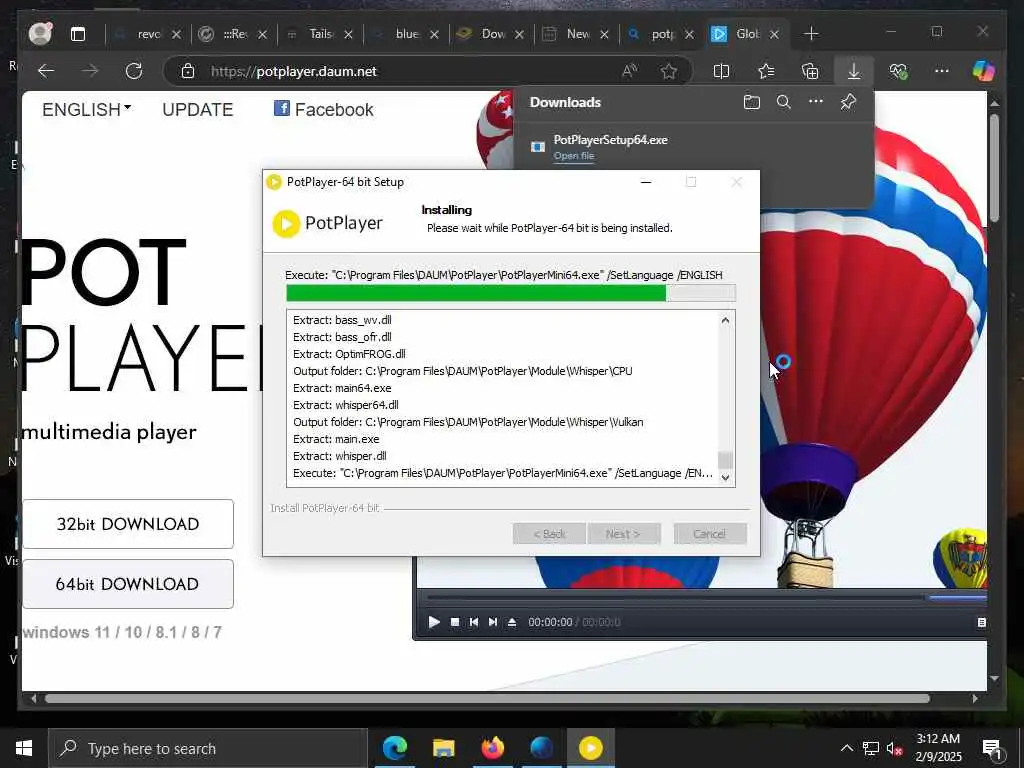
Task: Open Microsoft Edge from the taskbar
Action: (394, 748)
